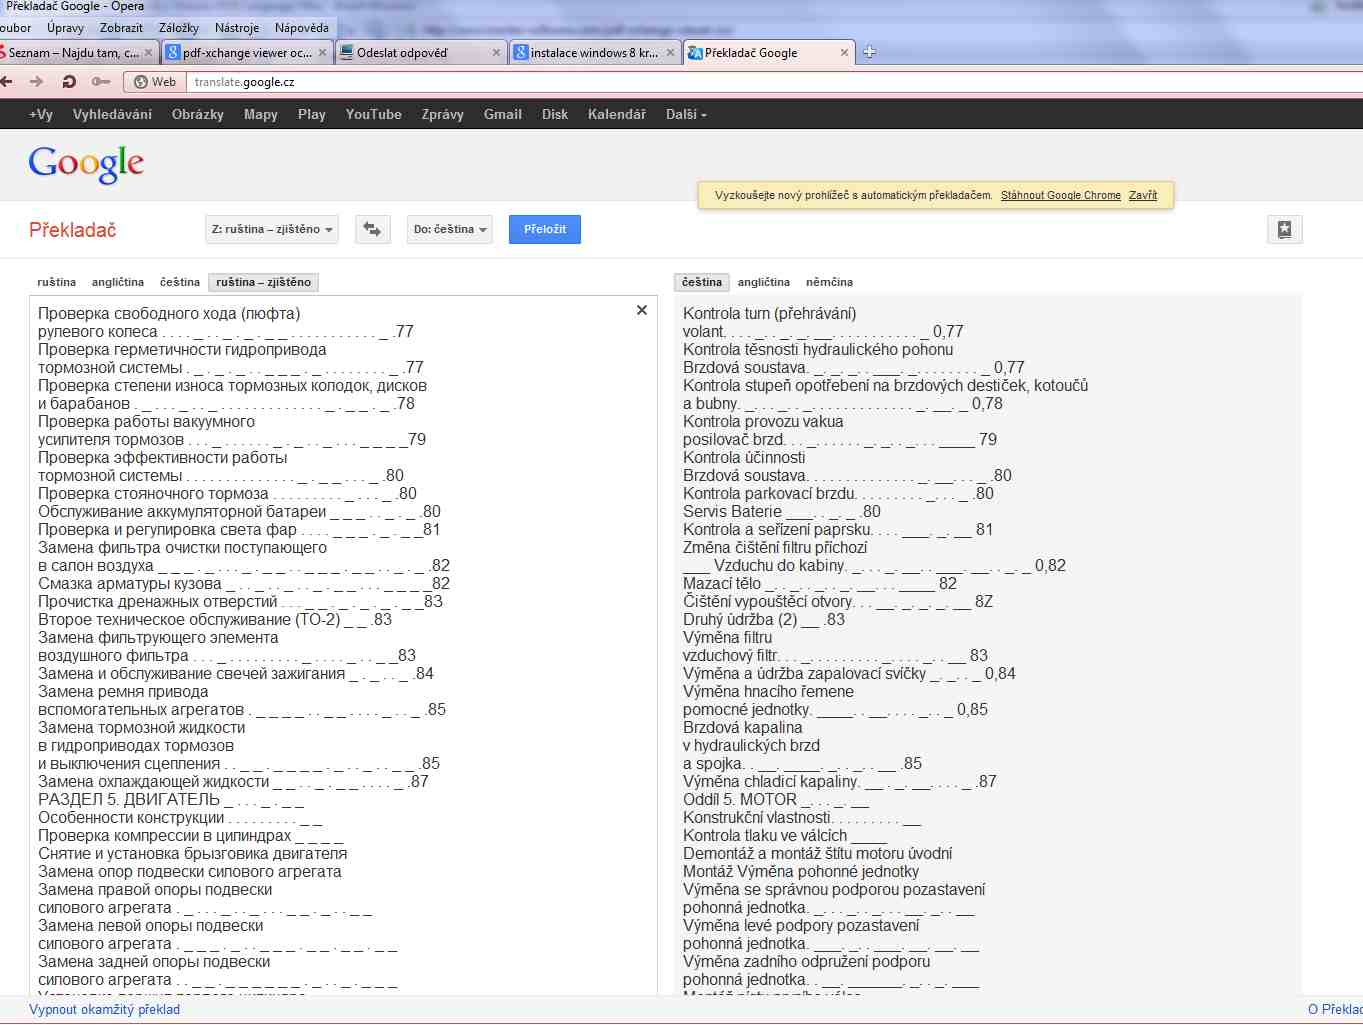
Task: Close the Seznam tab
Action: tap(148, 53)
